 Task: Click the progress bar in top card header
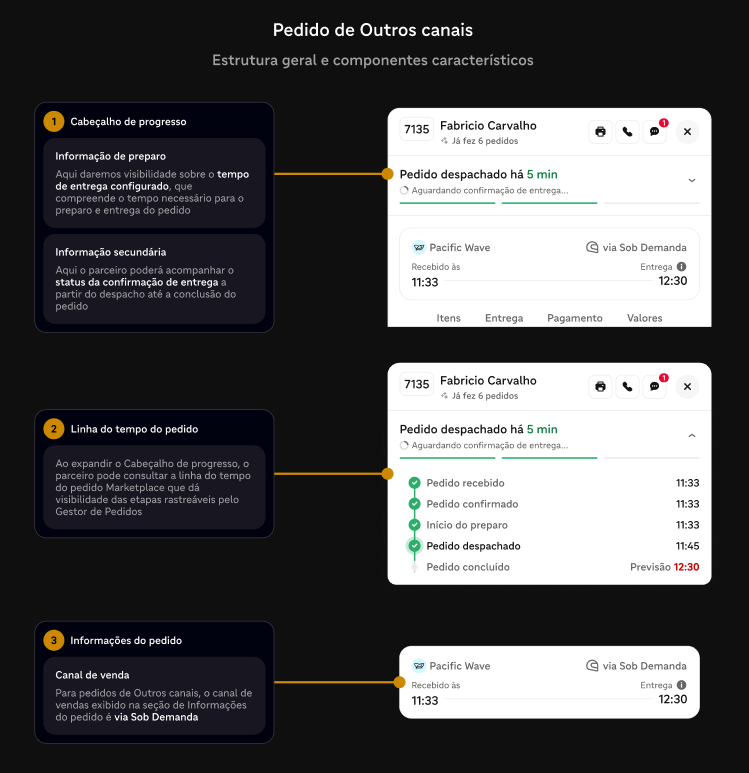point(549,203)
